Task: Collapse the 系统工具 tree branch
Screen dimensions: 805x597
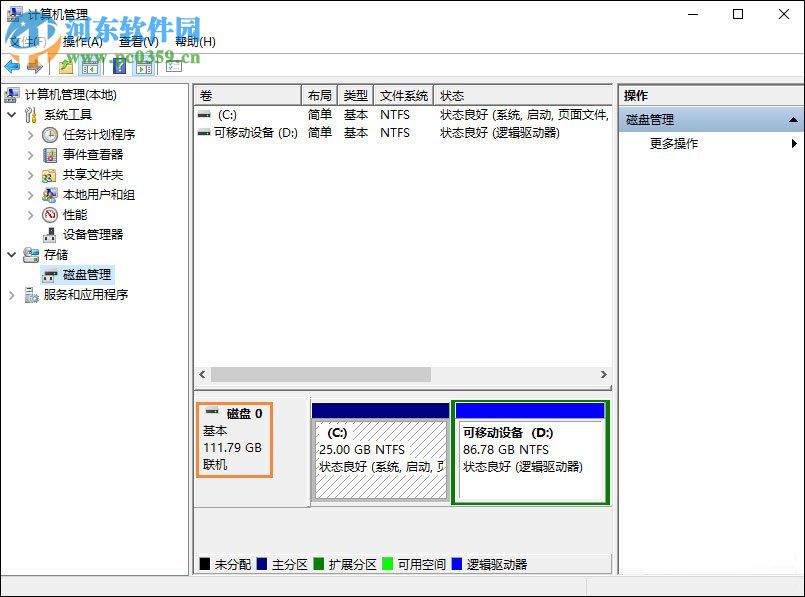Action: (x=10, y=114)
